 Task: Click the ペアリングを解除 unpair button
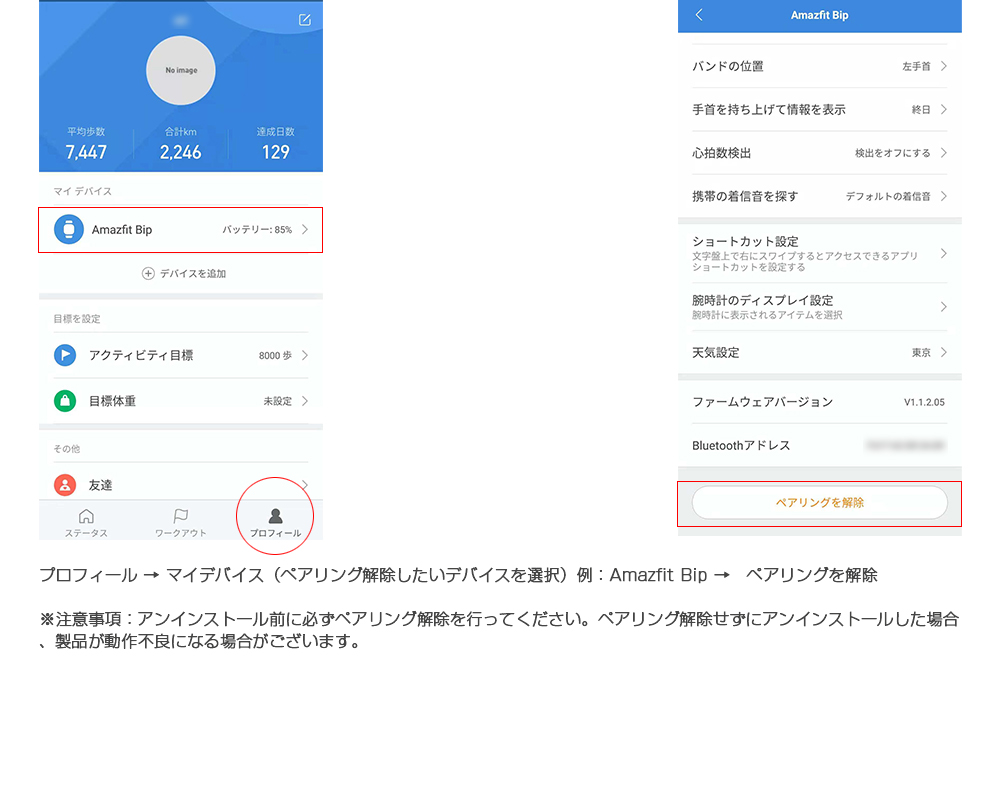820,503
